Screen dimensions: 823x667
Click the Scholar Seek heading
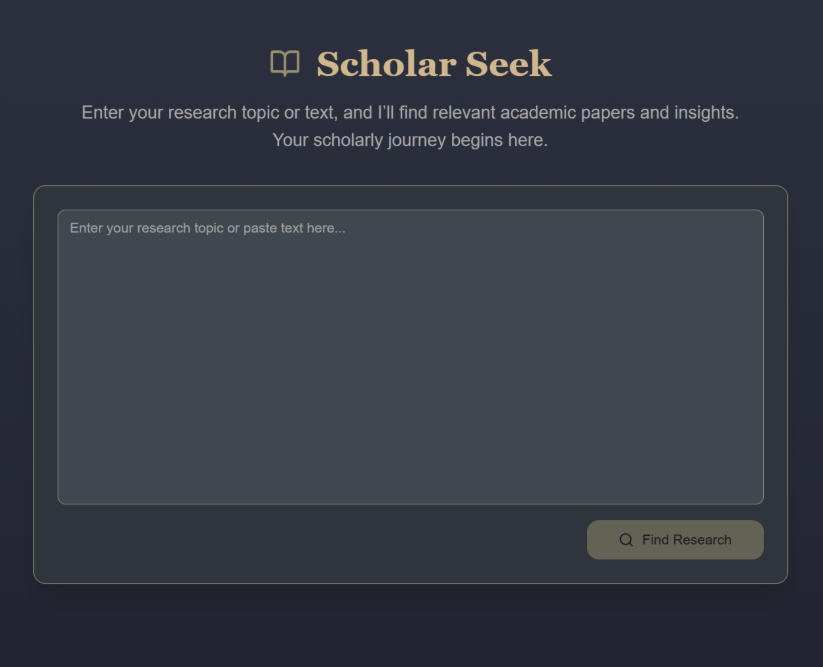[x=433, y=63]
